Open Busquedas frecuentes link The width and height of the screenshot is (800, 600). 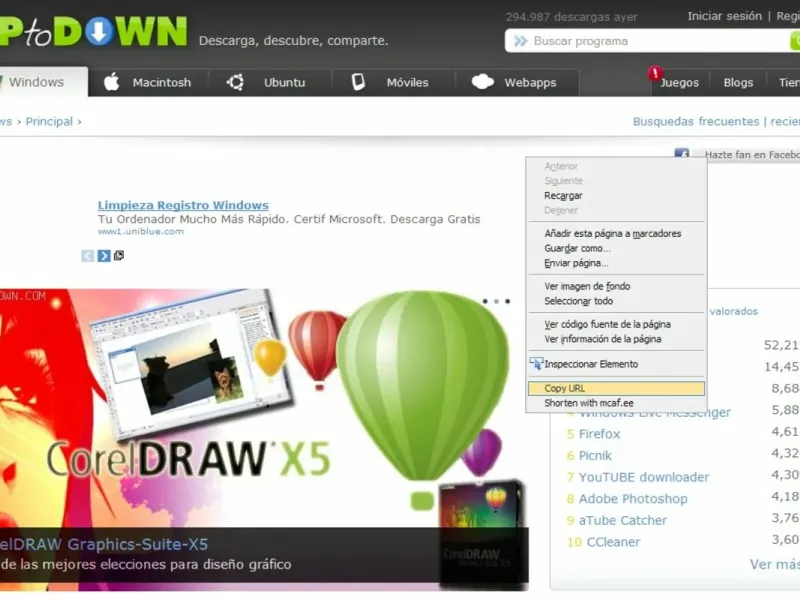(x=696, y=121)
